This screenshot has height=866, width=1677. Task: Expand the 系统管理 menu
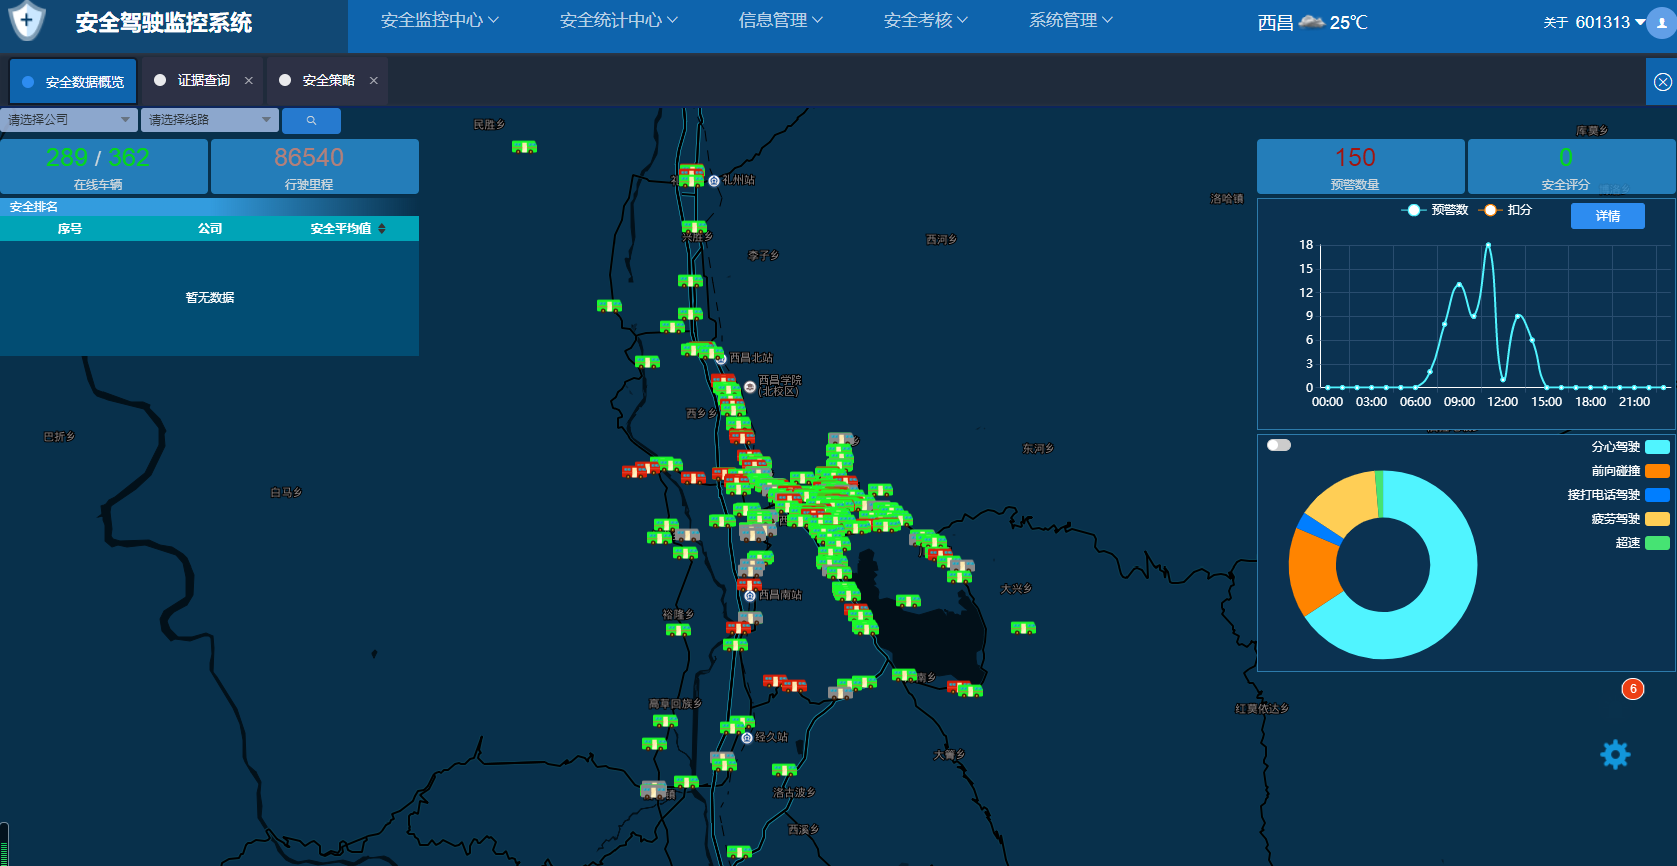[1071, 20]
